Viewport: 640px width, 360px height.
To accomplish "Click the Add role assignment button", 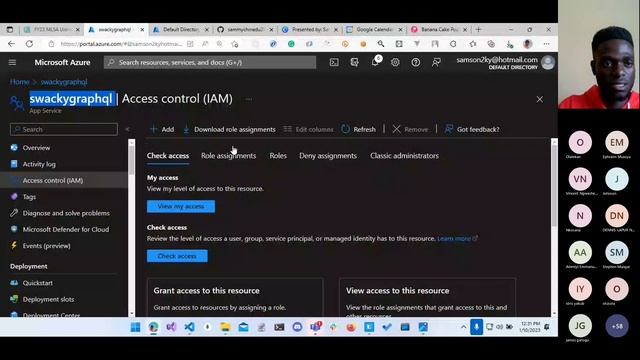I will (162, 129).
